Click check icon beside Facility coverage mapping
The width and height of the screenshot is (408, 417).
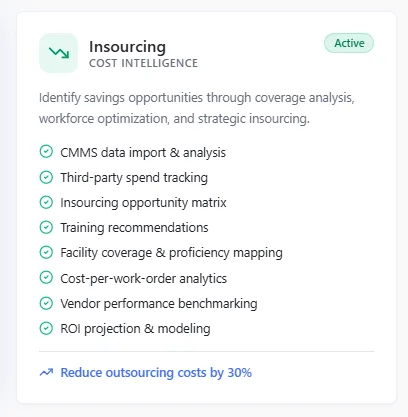(46, 252)
